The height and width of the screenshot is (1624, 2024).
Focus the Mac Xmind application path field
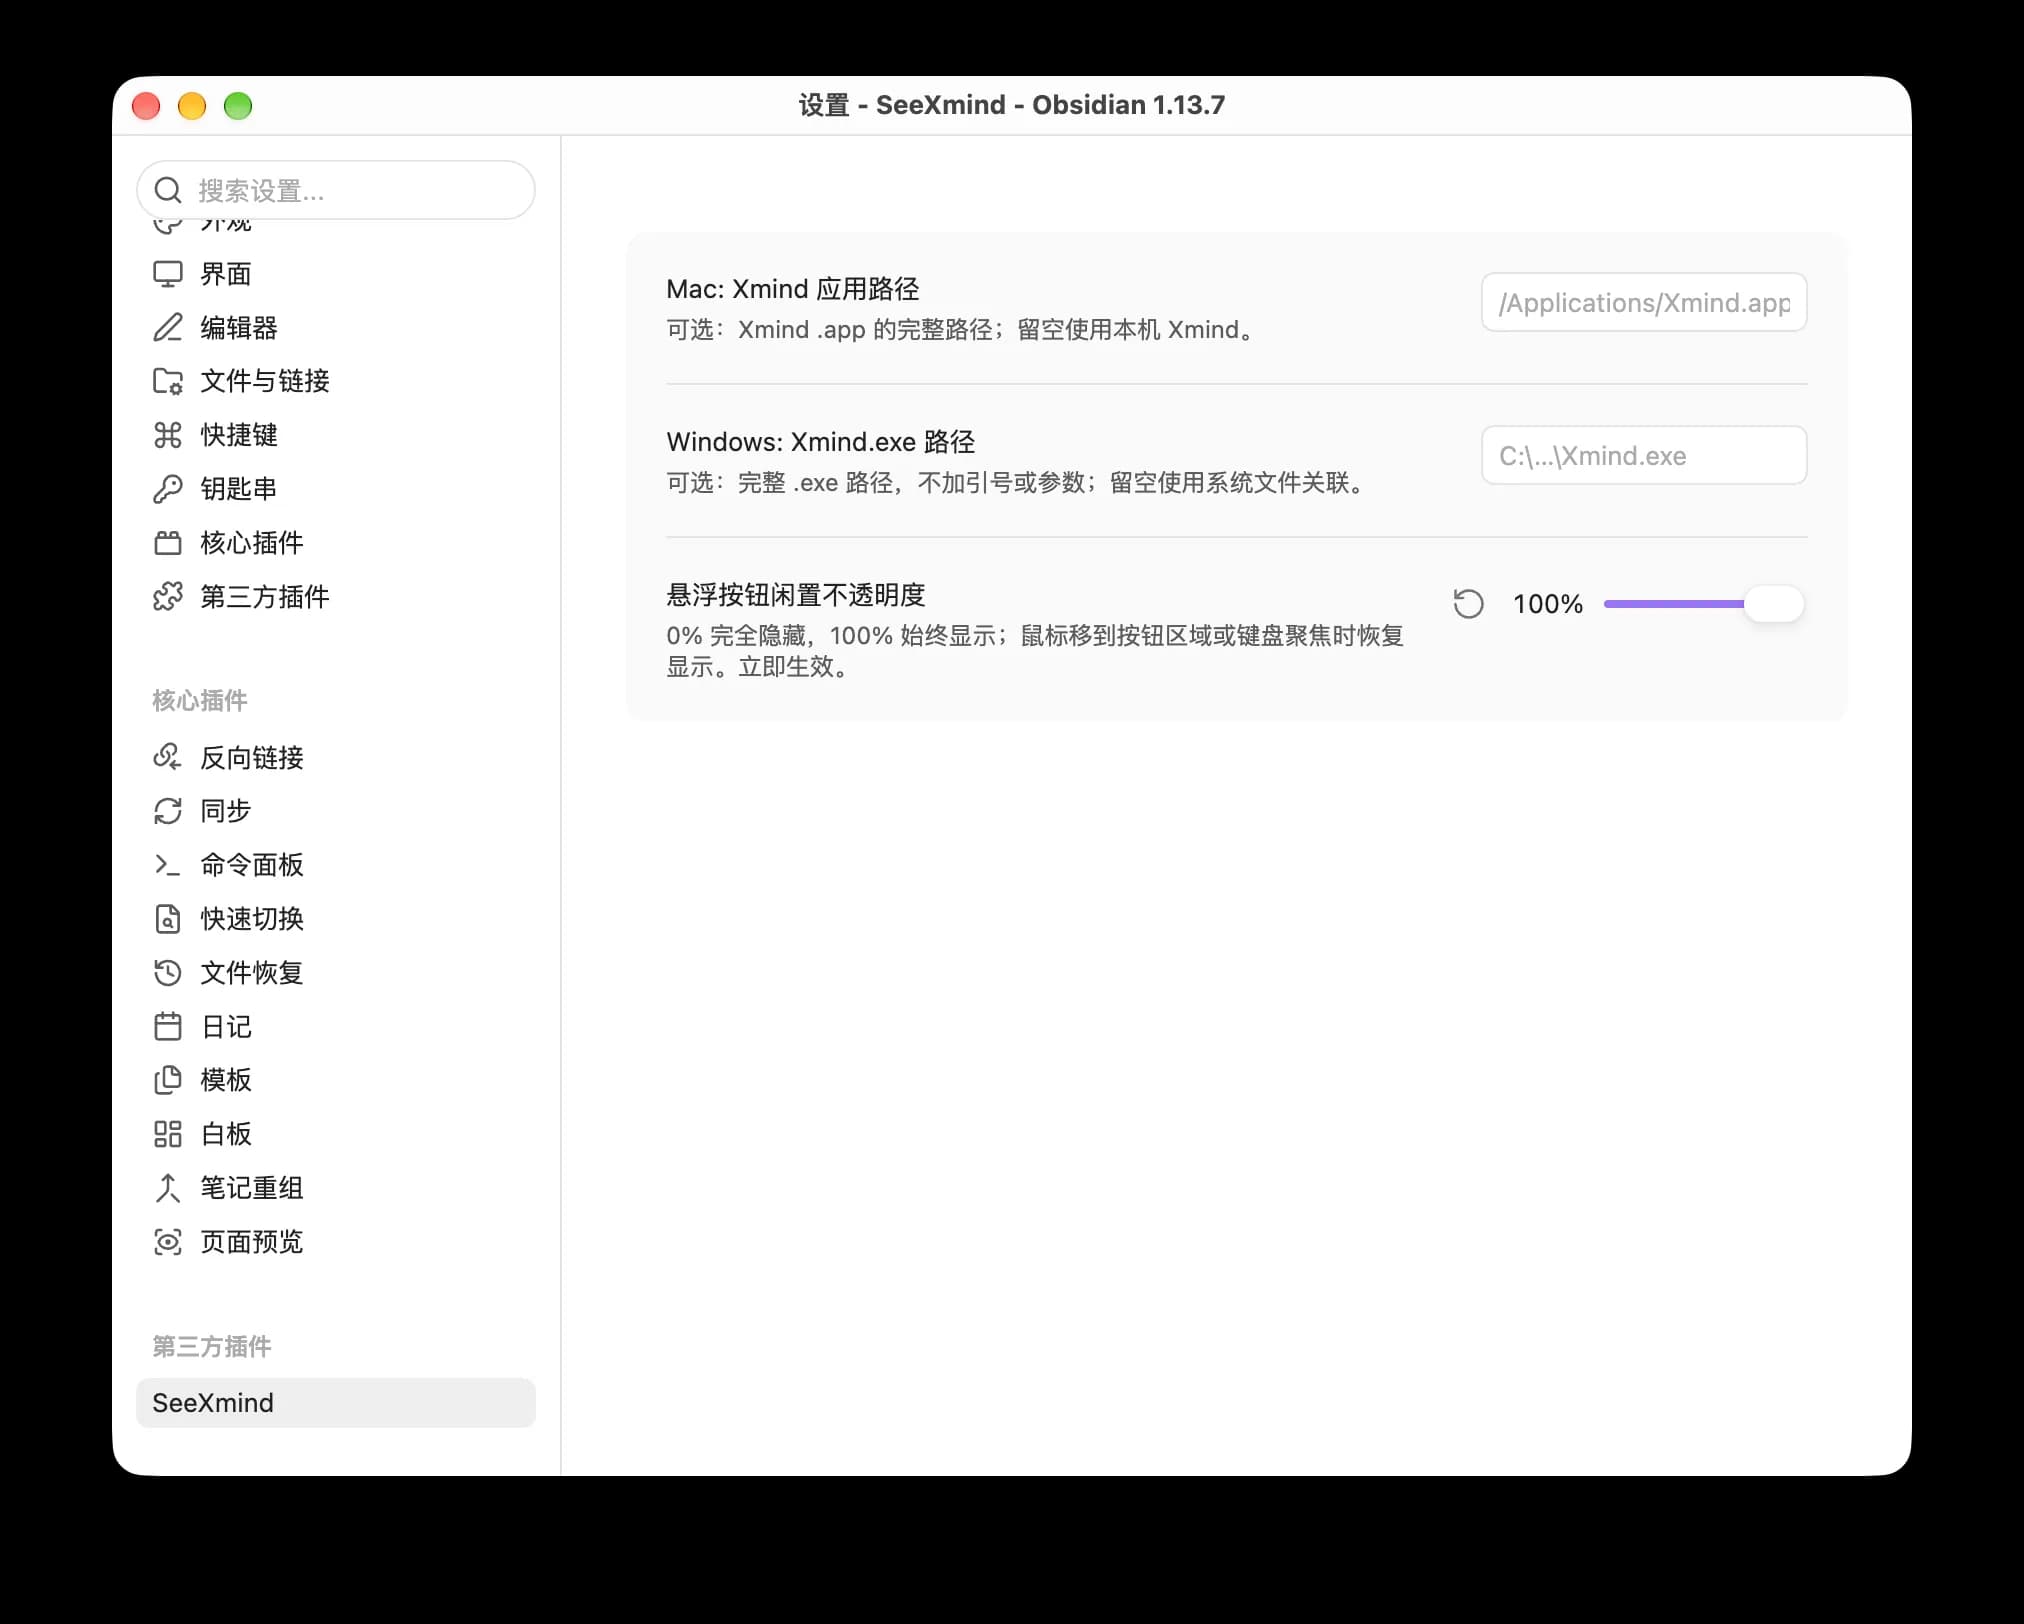(1644, 302)
